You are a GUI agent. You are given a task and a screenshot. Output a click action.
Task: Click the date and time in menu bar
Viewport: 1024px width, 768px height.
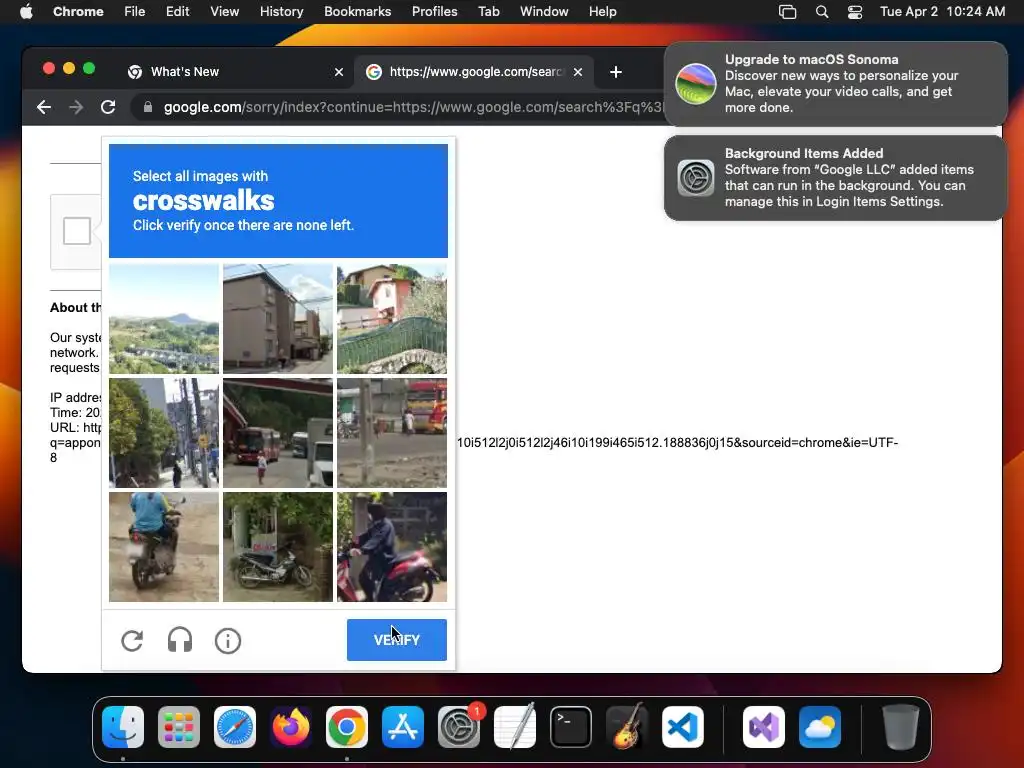click(x=942, y=11)
